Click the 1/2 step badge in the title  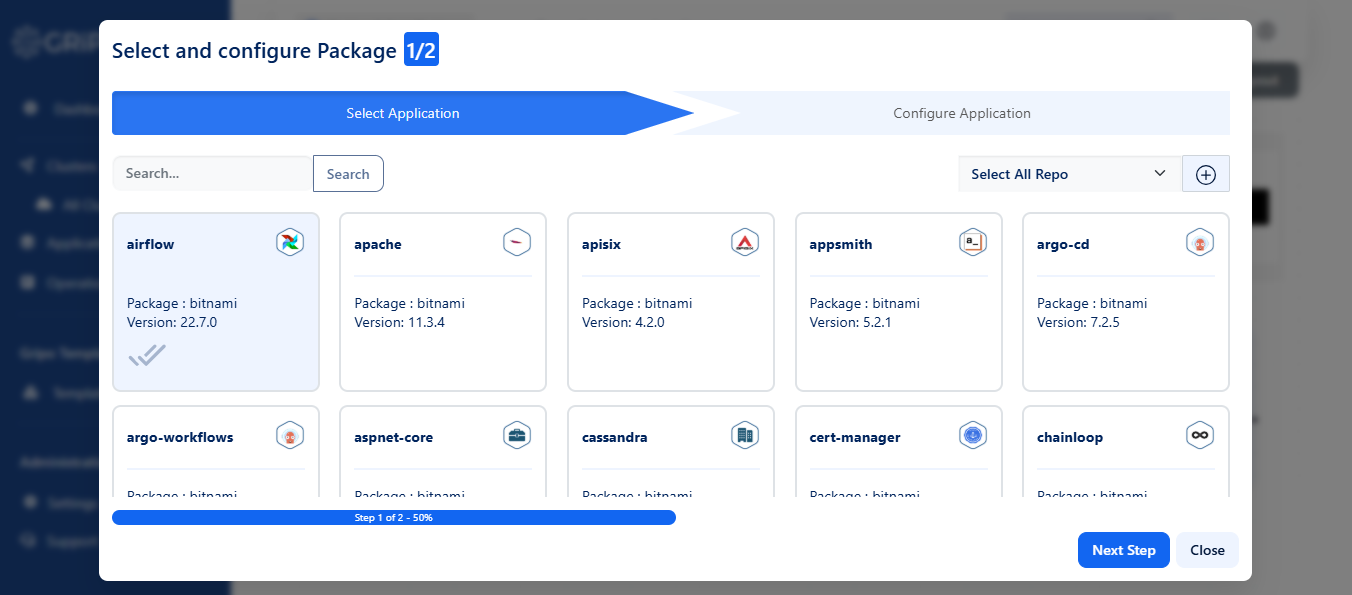(421, 50)
